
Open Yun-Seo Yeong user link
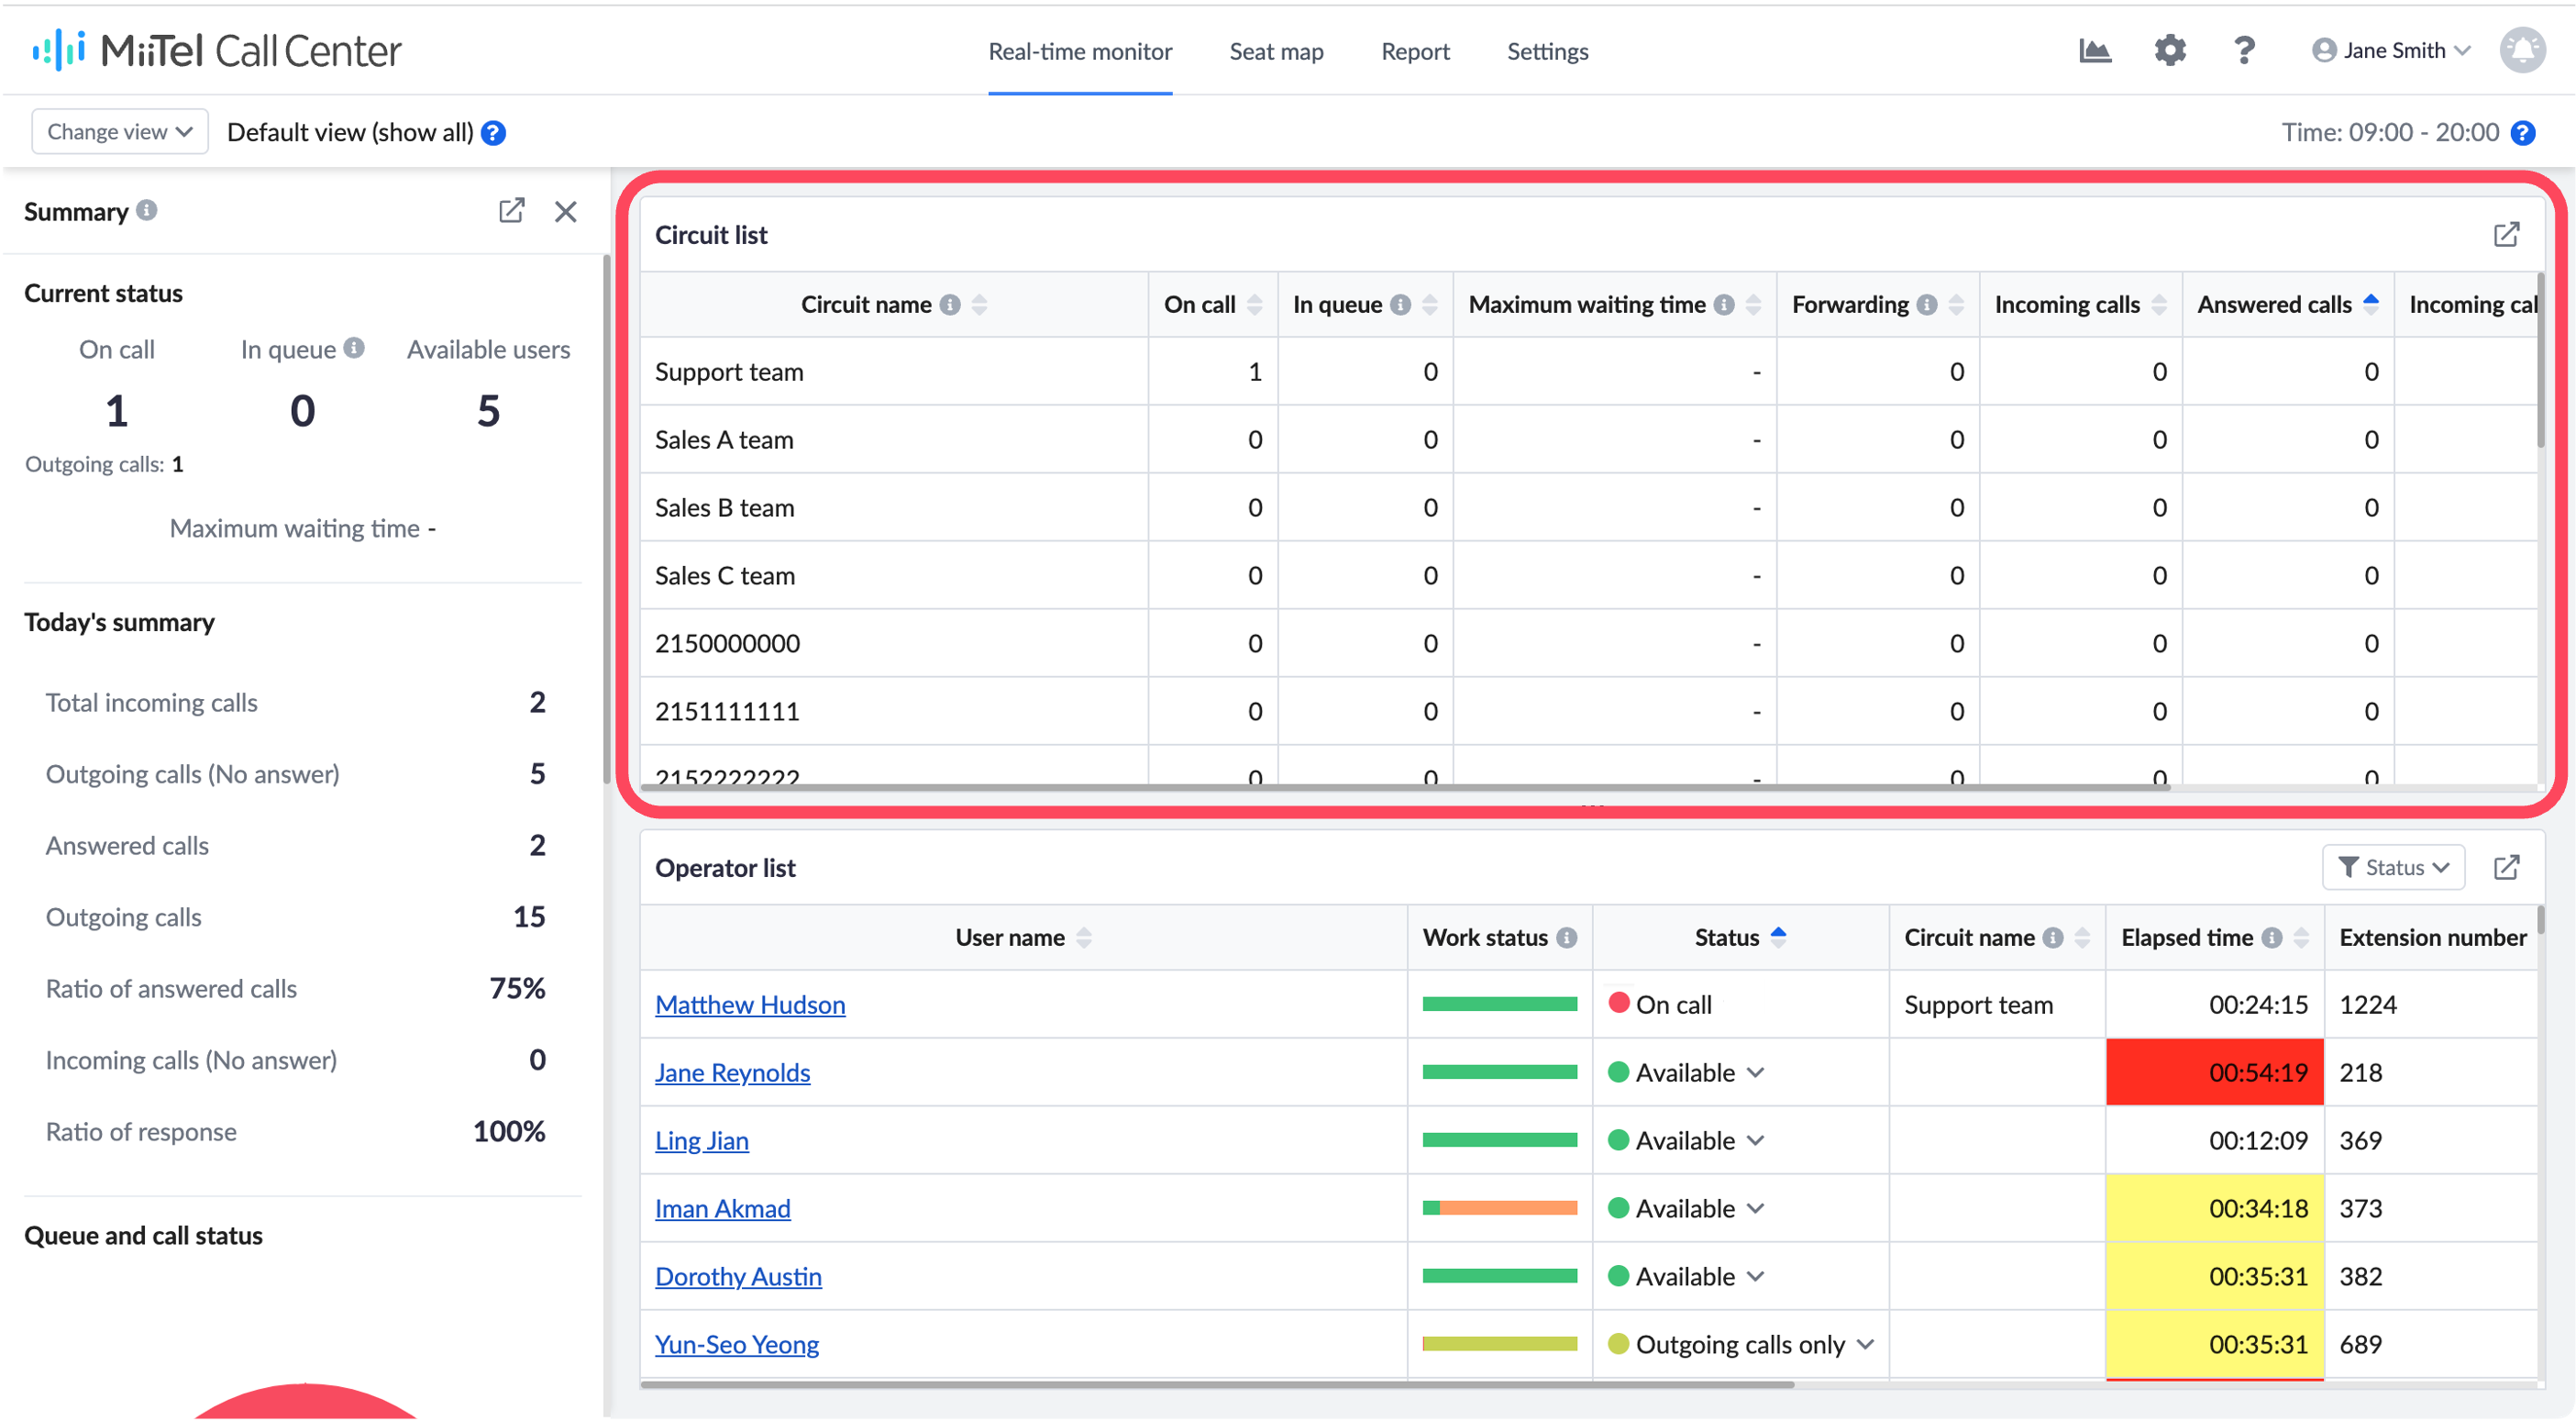tap(737, 1345)
